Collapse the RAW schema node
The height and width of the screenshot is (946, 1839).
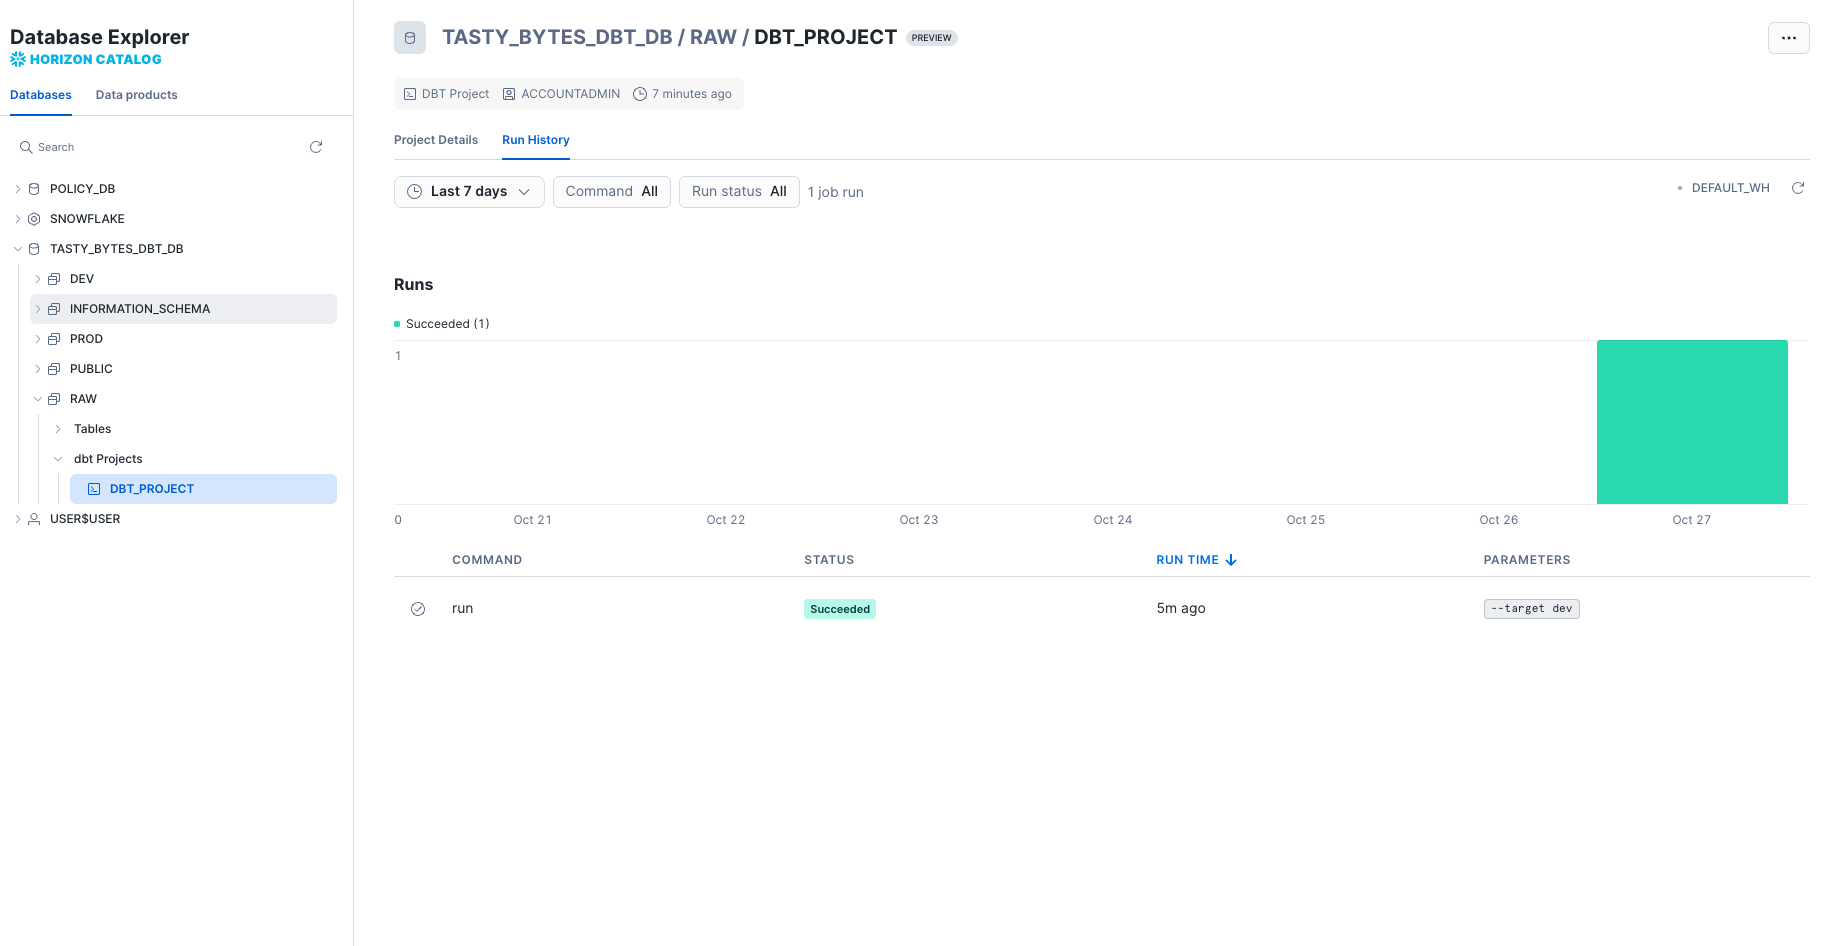click(38, 398)
